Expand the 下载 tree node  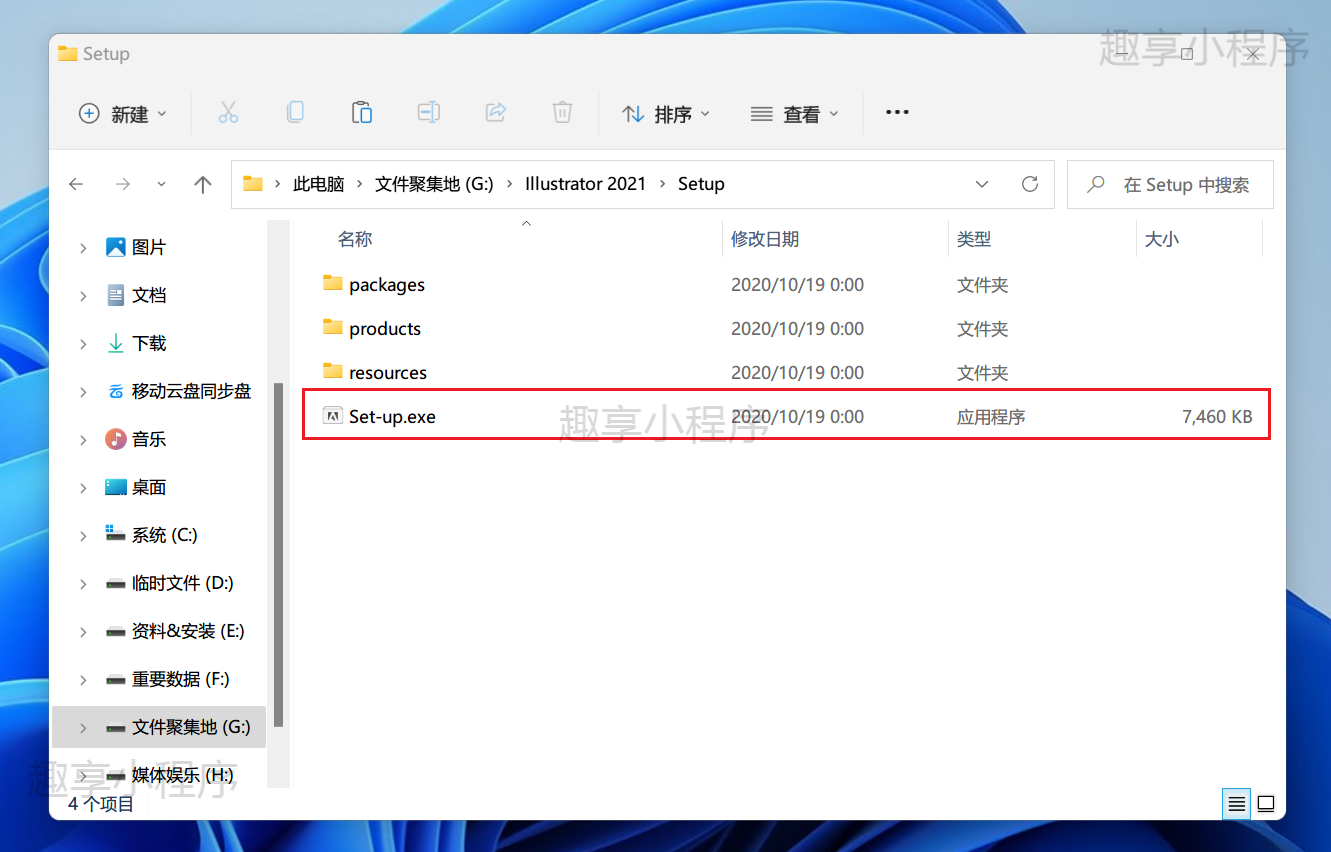[83, 343]
